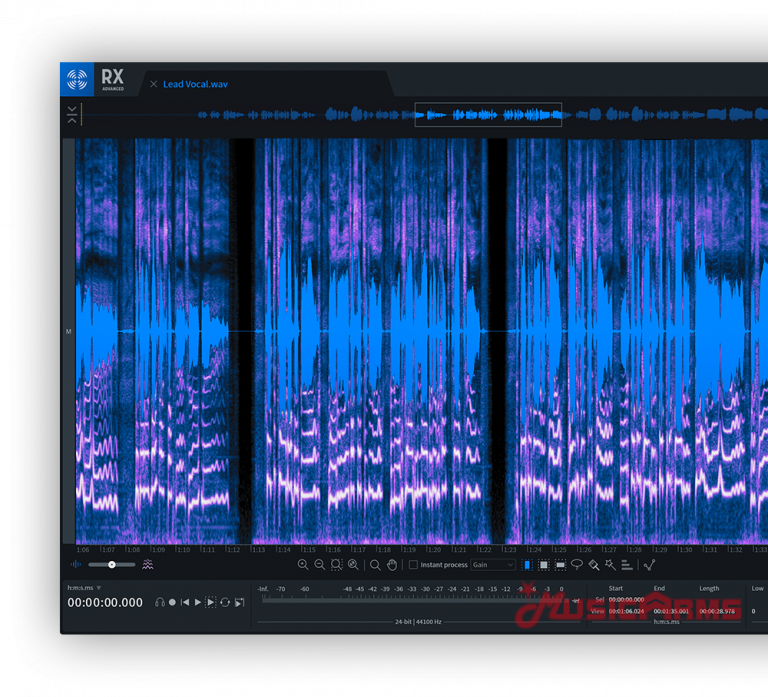Toggle headphone input monitoring
This screenshot has height=697, width=768.
pos(159,602)
